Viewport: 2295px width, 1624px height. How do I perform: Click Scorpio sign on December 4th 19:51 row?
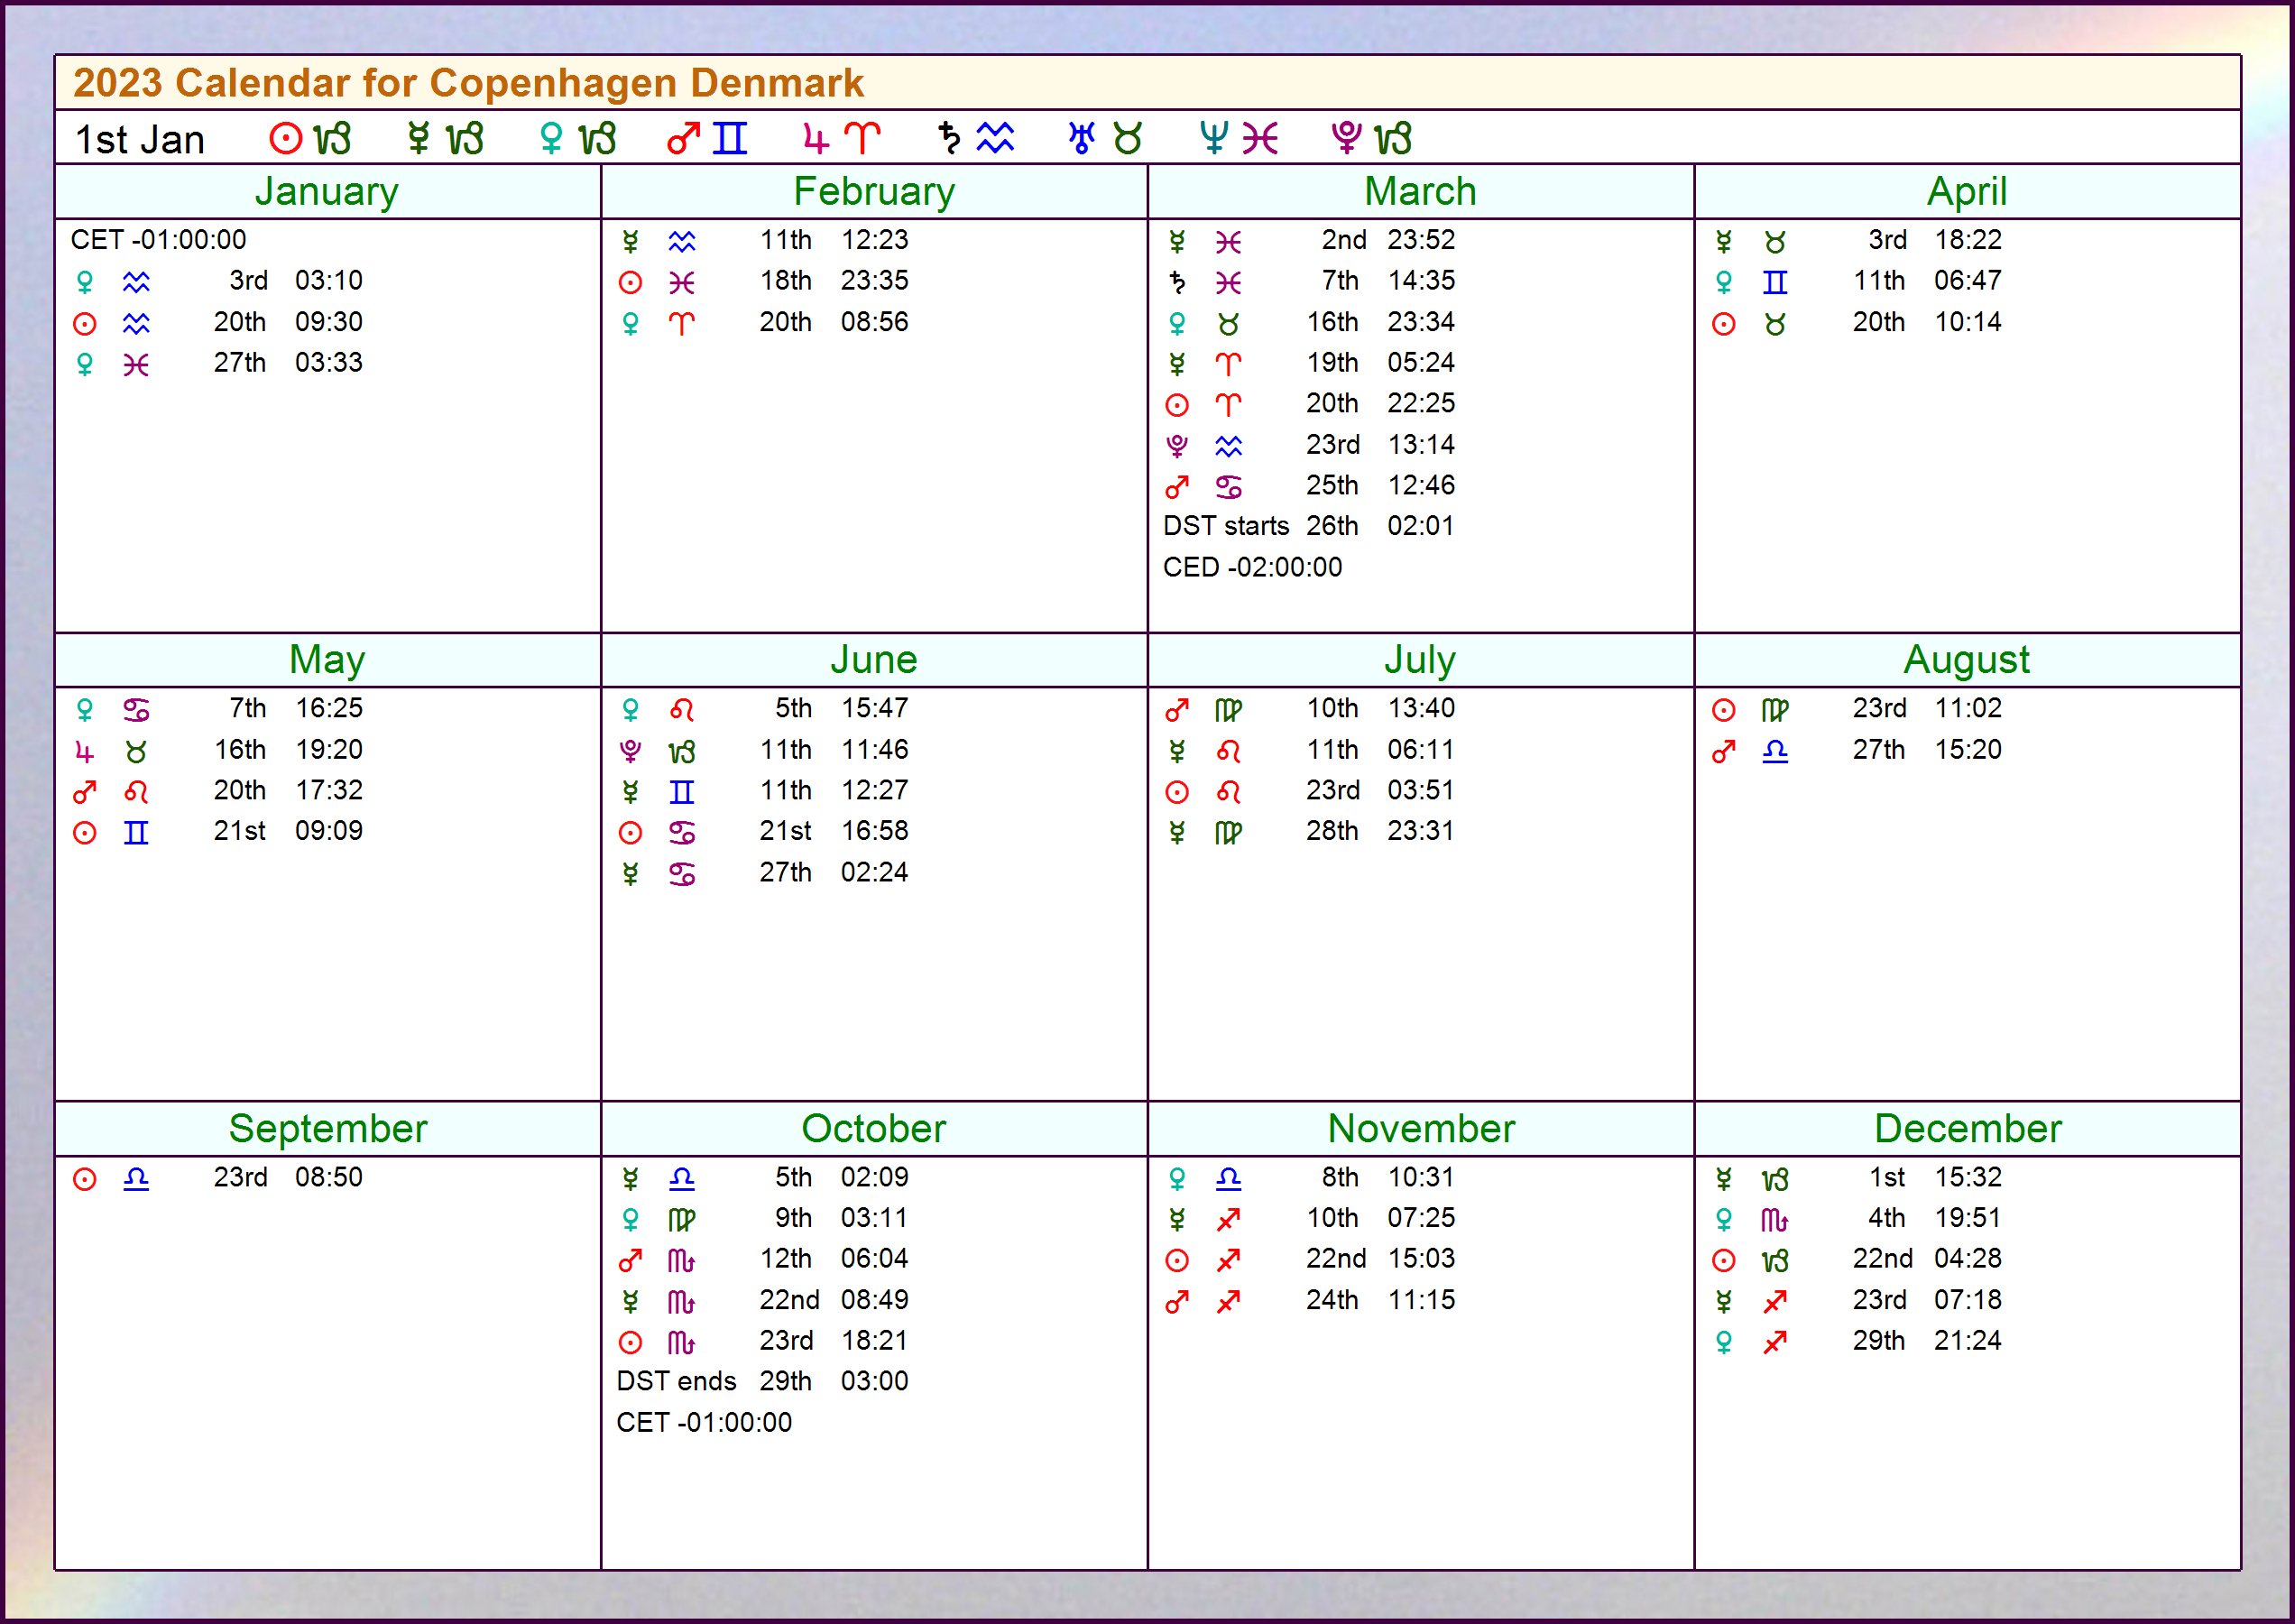(x=1775, y=1220)
